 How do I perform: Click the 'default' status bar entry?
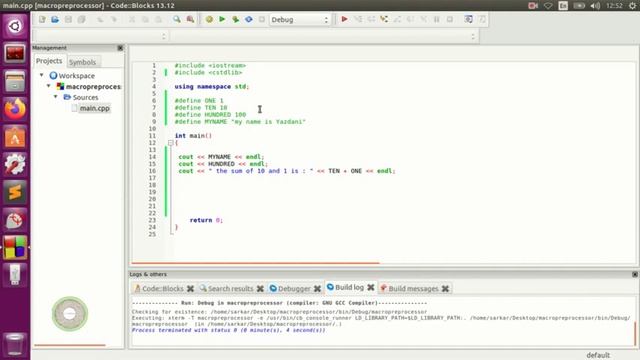(598, 355)
